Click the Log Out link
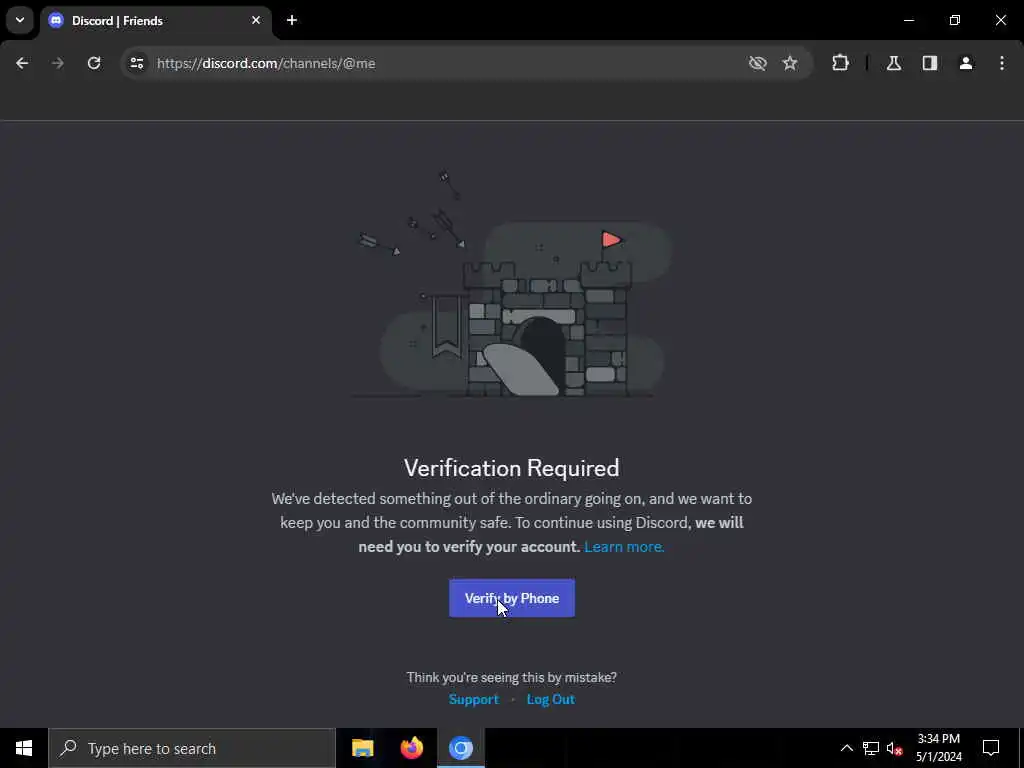Image resolution: width=1024 pixels, height=768 pixels. click(551, 699)
